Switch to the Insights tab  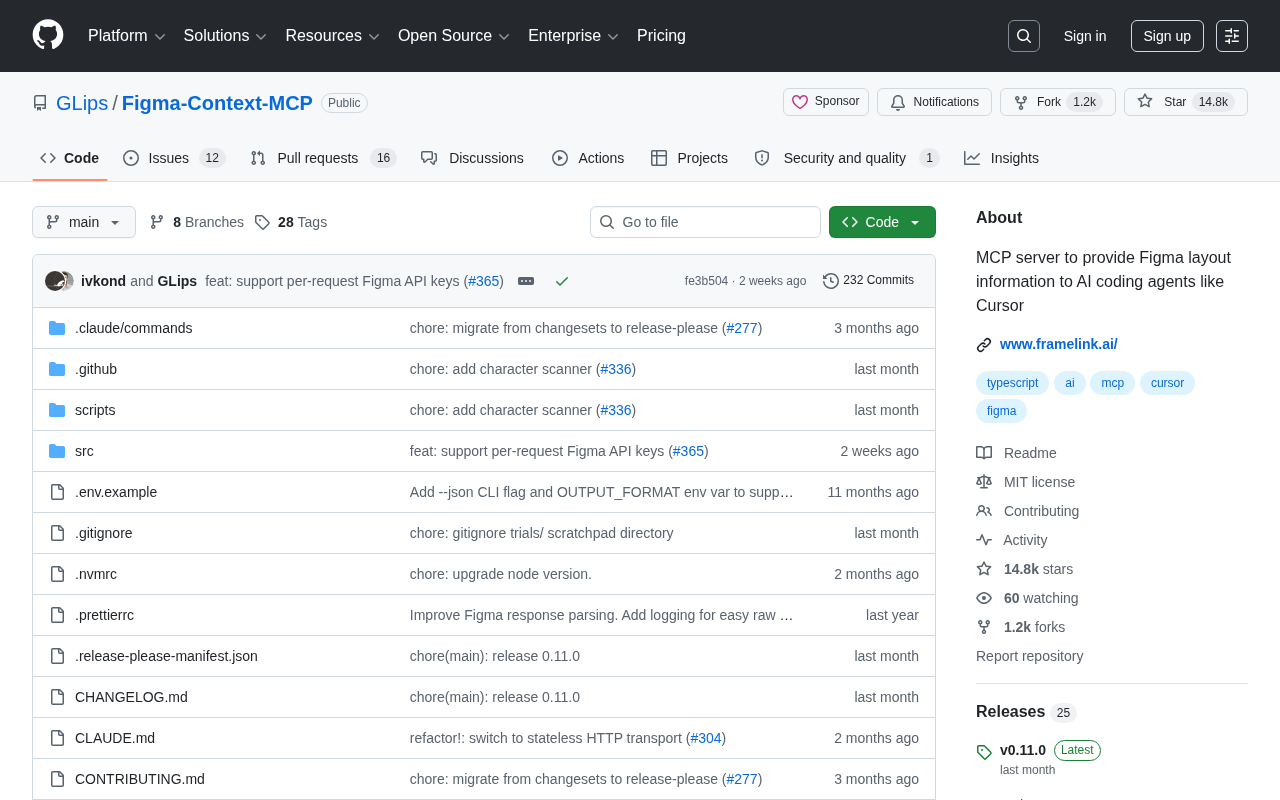(1001, 158)
